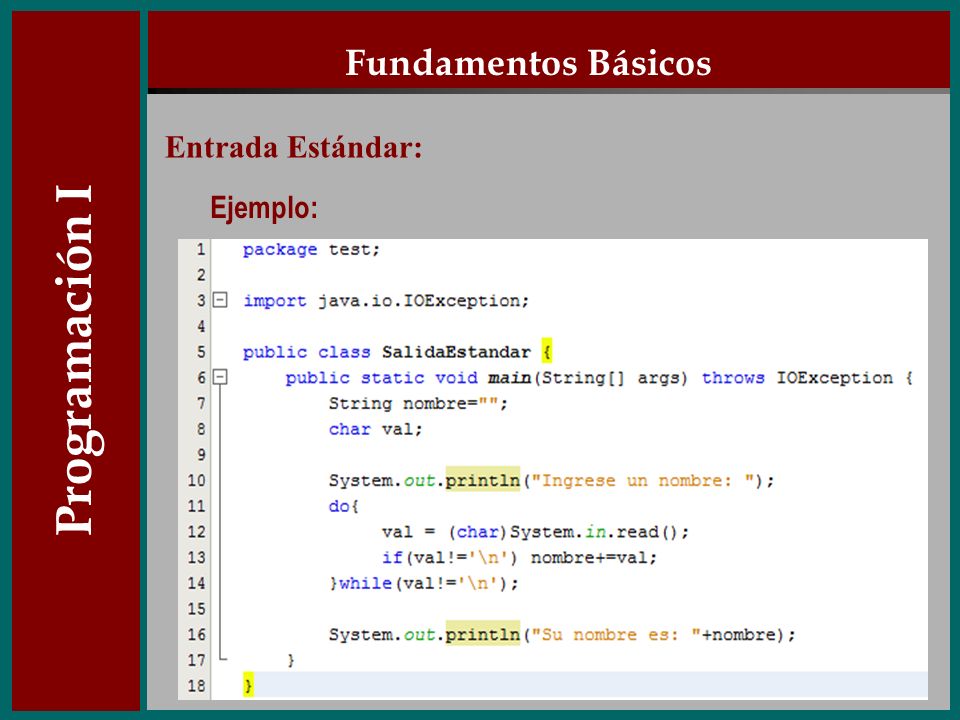
Task: Click 'import java.io.IOException;' statement
Action: click(386, 301)
